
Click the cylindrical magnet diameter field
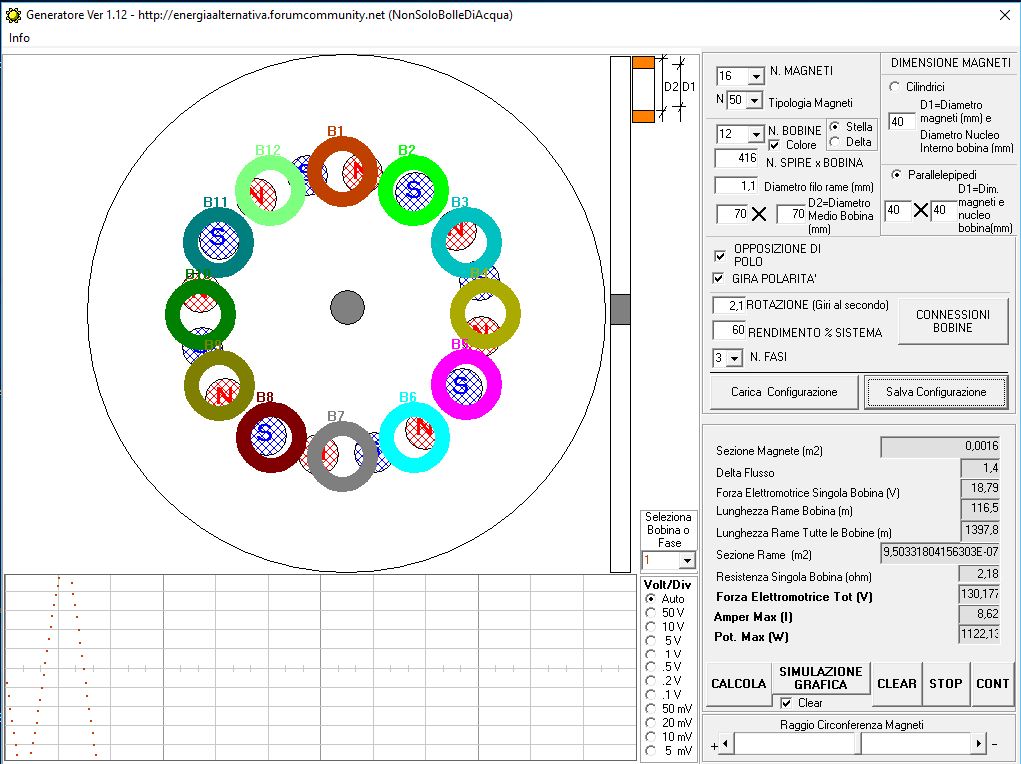point(901,122)
